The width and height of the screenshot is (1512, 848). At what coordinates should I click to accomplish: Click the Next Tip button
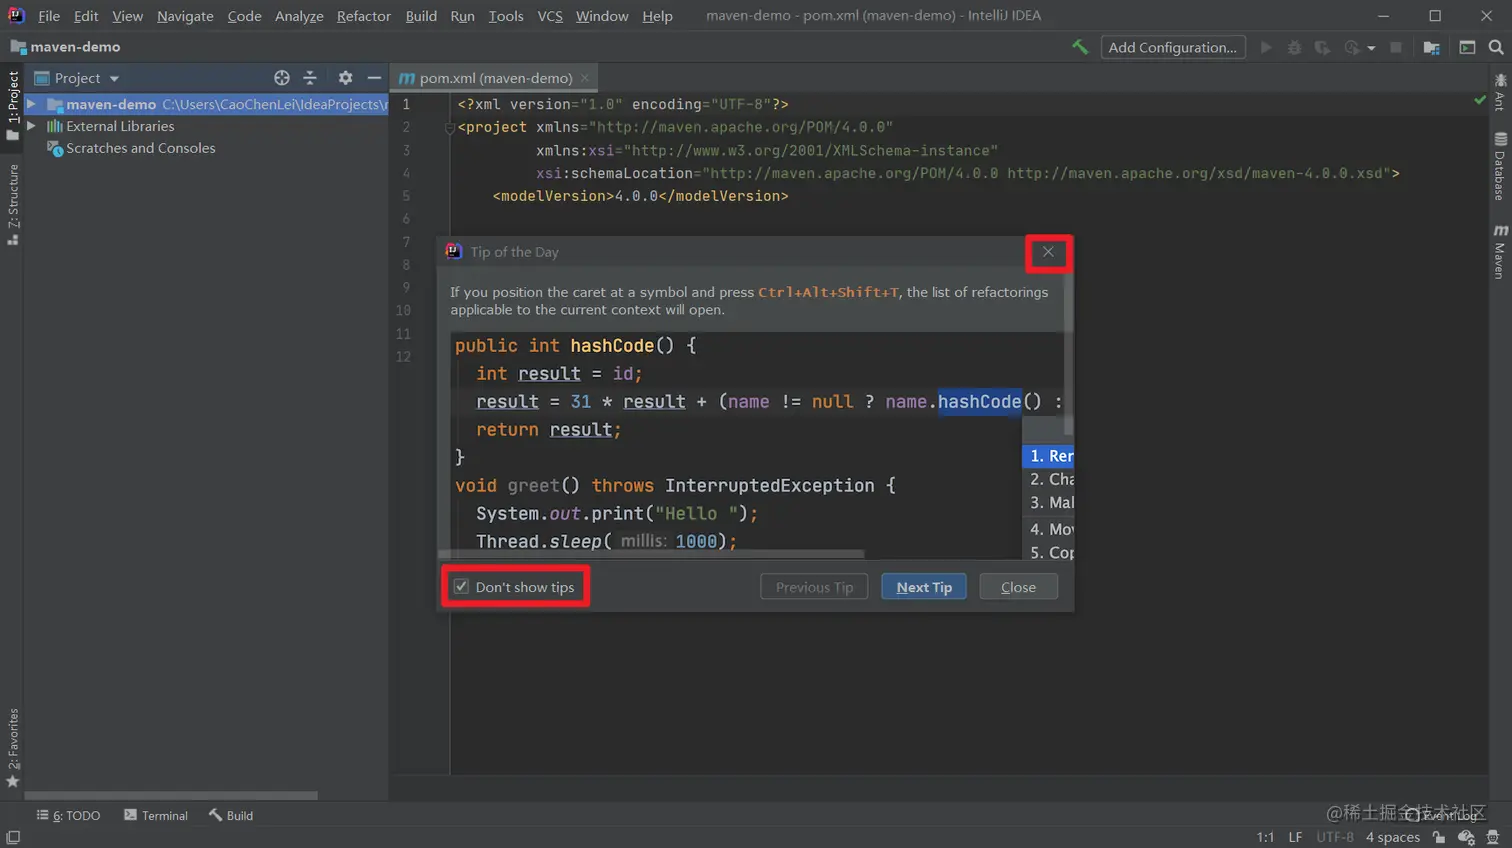[x=924, y=587]
